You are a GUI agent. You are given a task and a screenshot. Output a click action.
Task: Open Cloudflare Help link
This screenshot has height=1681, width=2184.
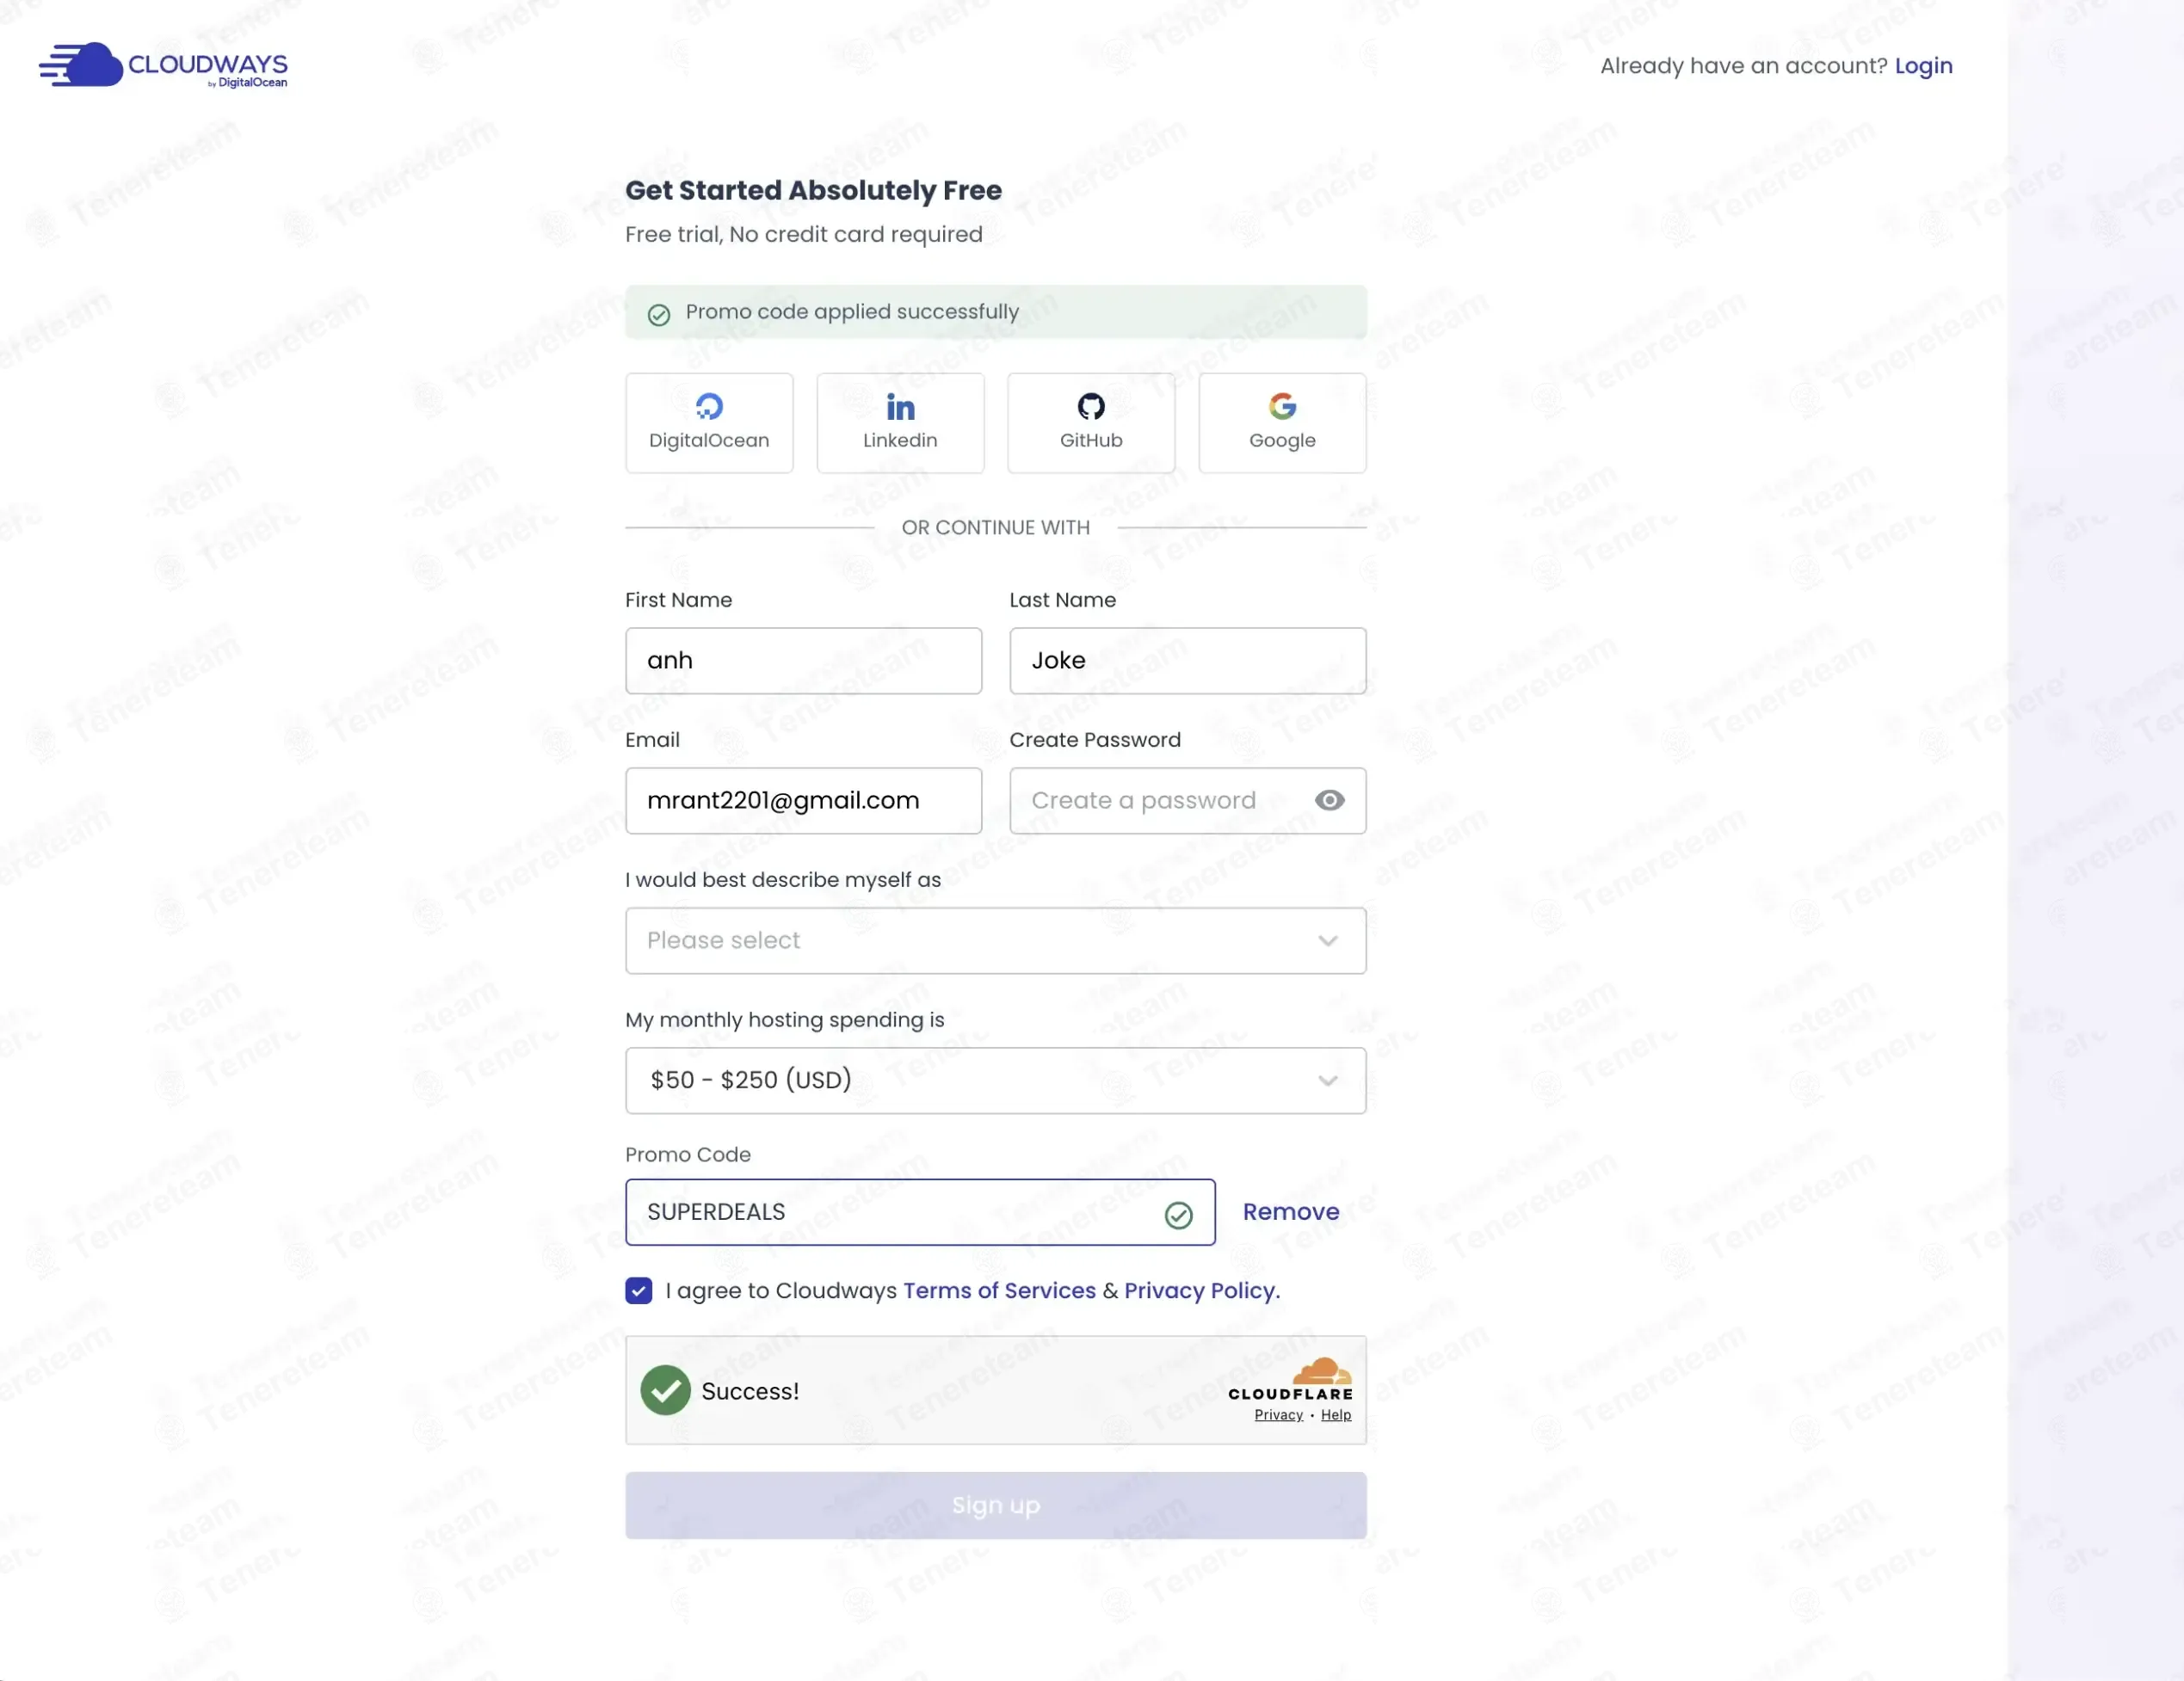1335,1414
